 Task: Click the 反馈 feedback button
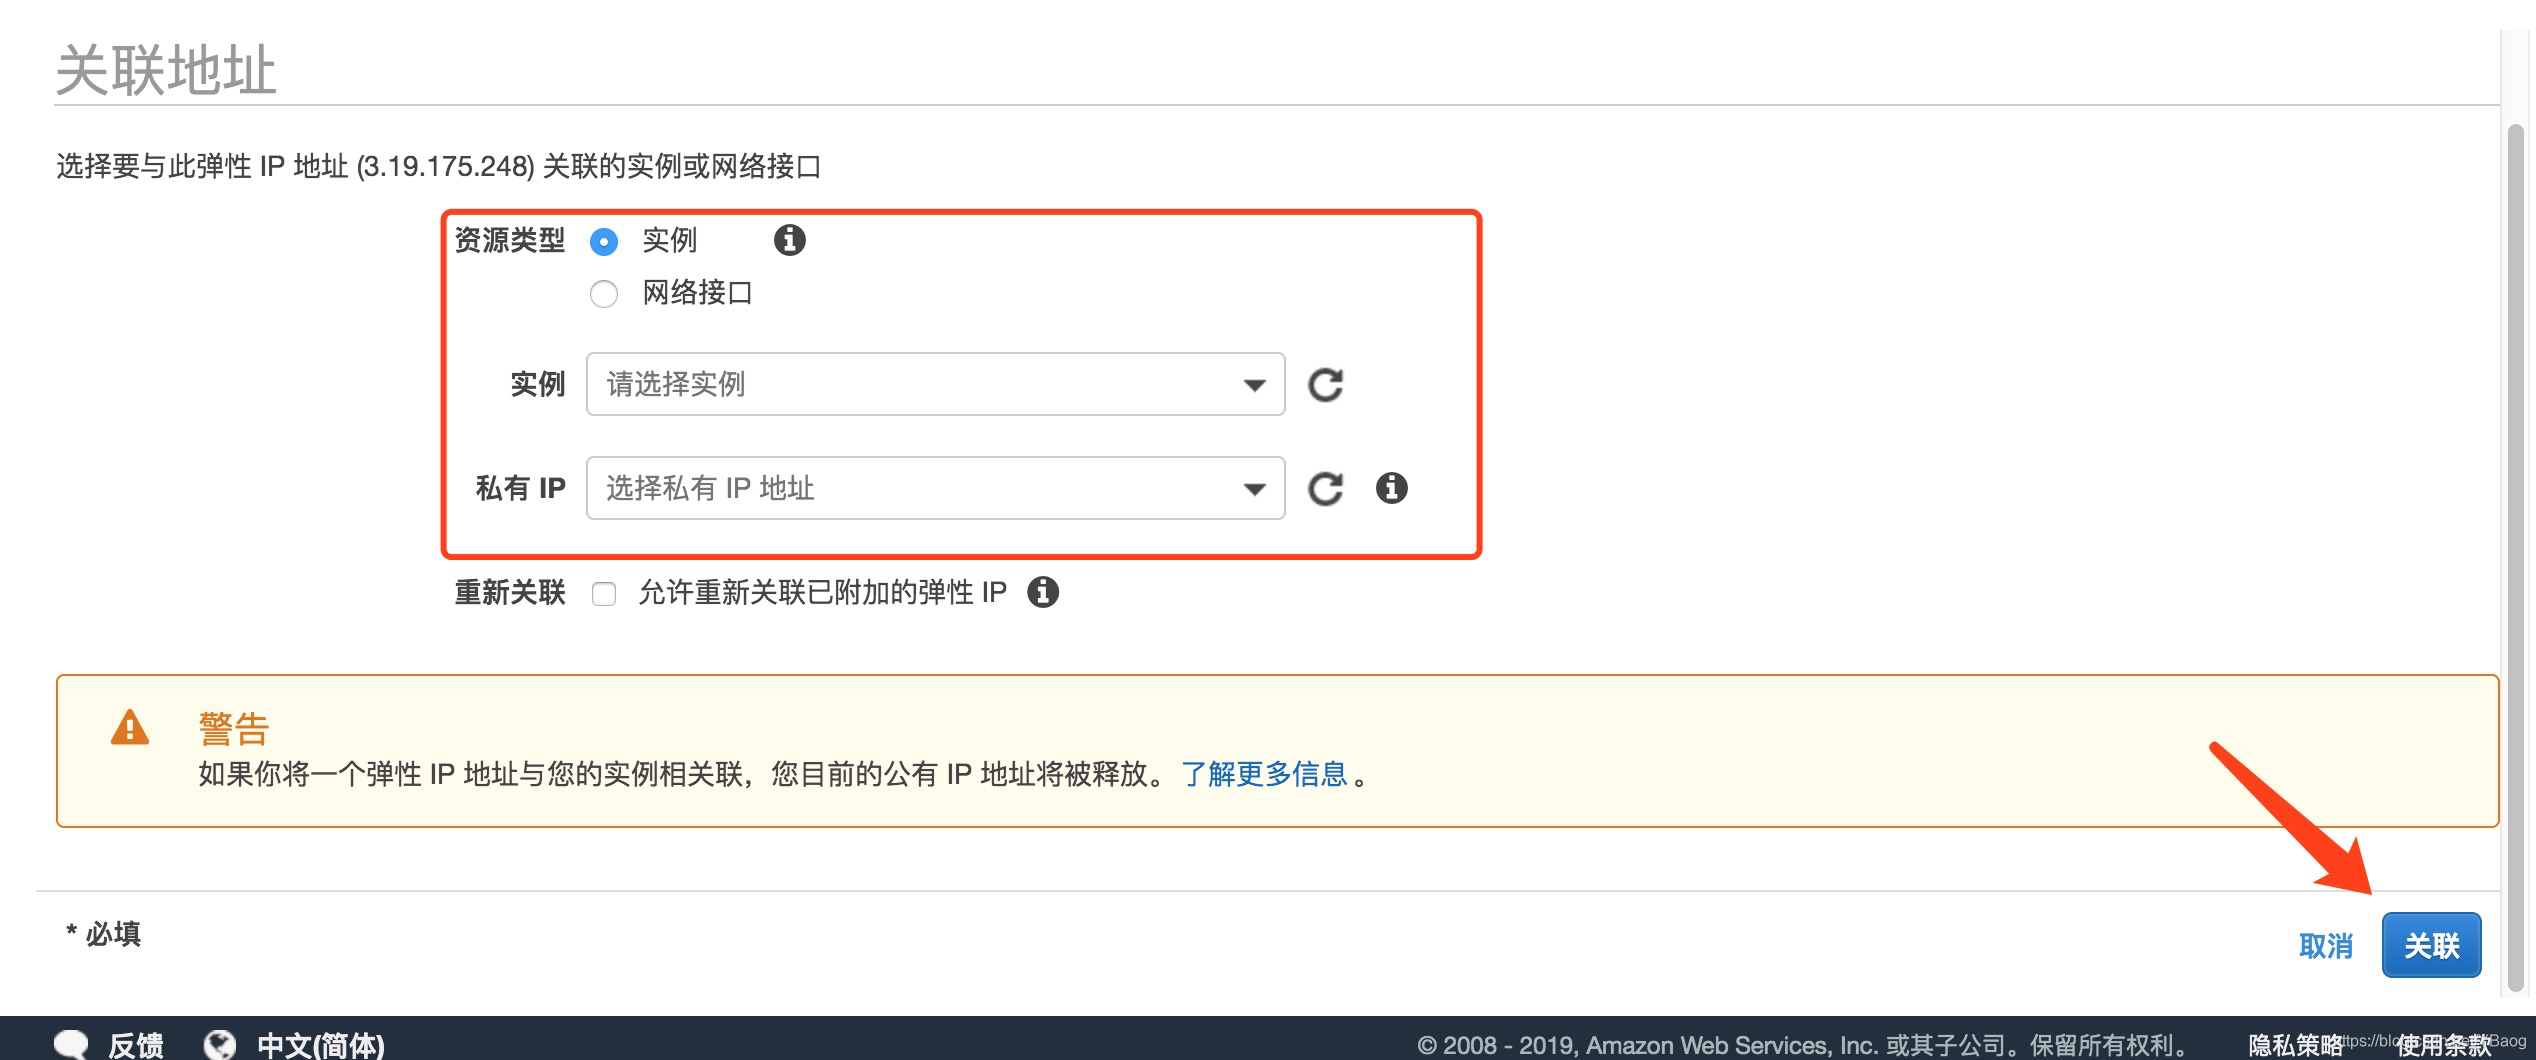coord(136,1045)
